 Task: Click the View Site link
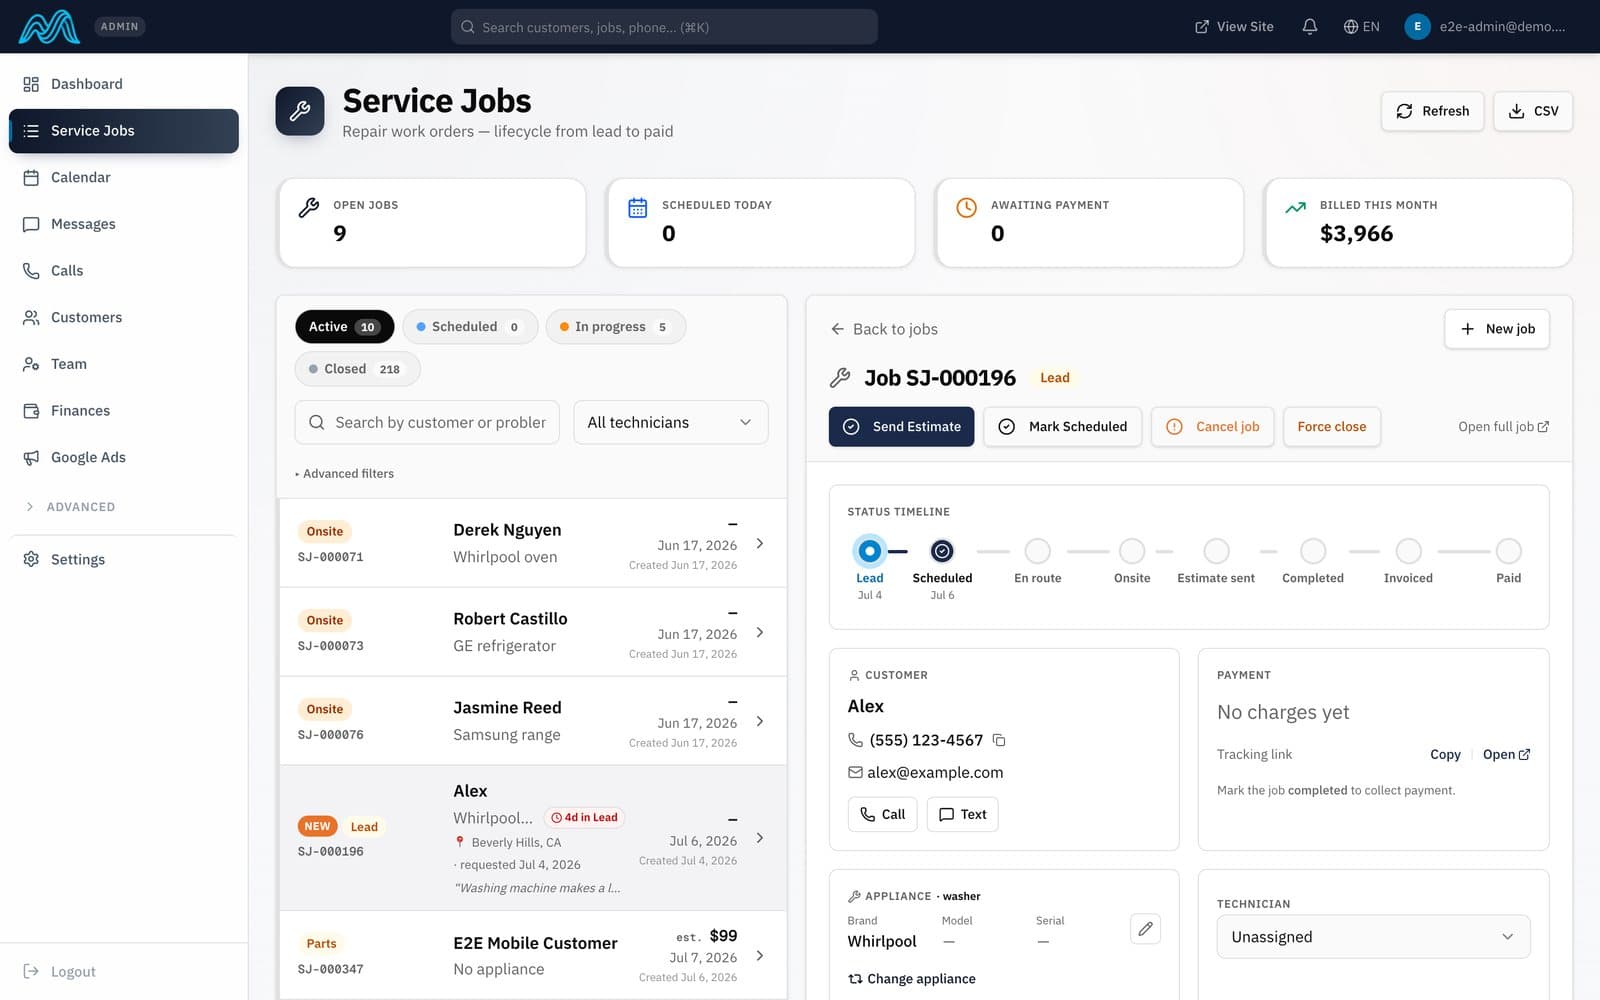[x=1234, y=27]
